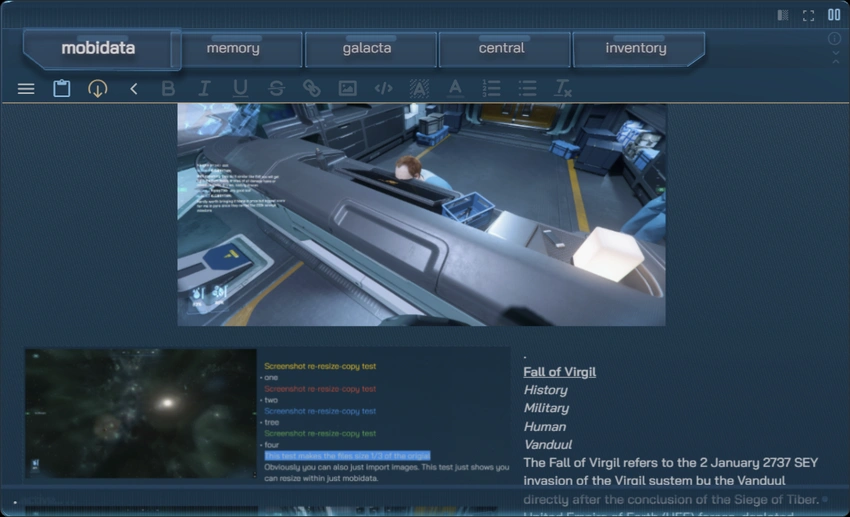The image size is (850, 517).
Task: Open the hamburger menu icon
Action: click(25, 88)
